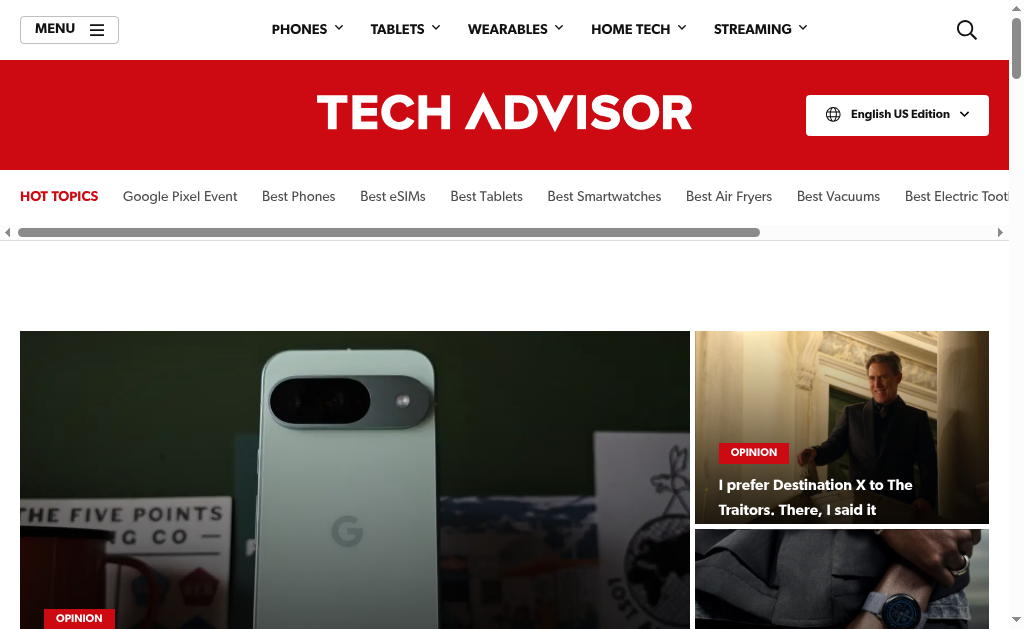Screen dimensions: 1024x629
Task: Open the Google Pixel phone article image
Action: click(x=355, y=480)
